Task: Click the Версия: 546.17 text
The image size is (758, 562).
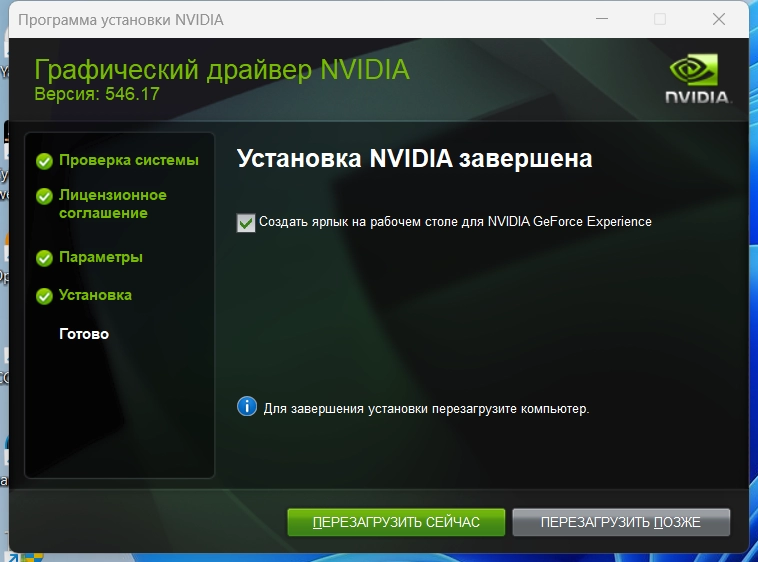Action: pyautogui.click(x=97, y=94)
